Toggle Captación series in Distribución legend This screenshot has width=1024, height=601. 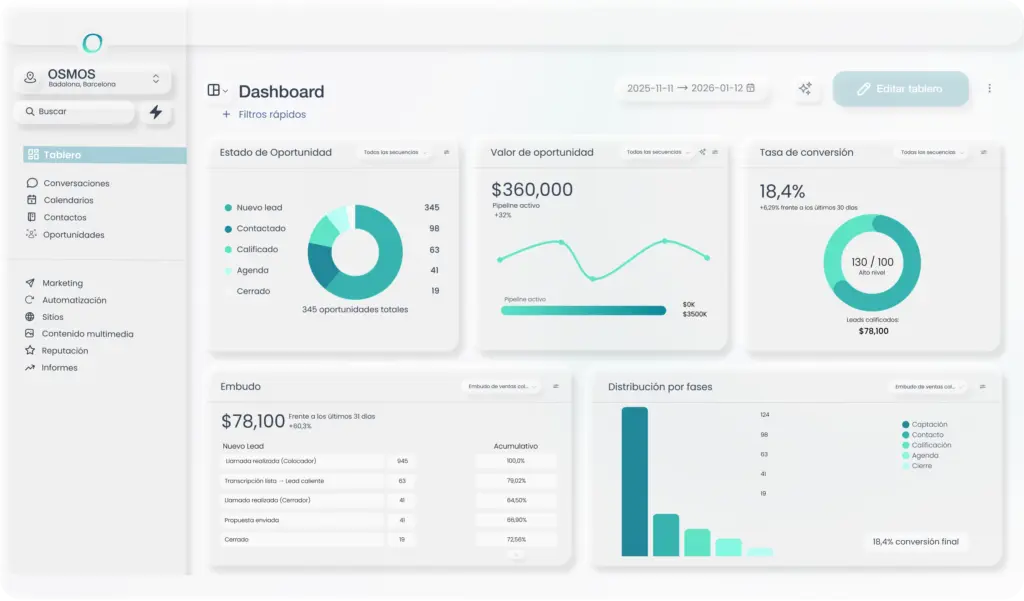point(928,425)
